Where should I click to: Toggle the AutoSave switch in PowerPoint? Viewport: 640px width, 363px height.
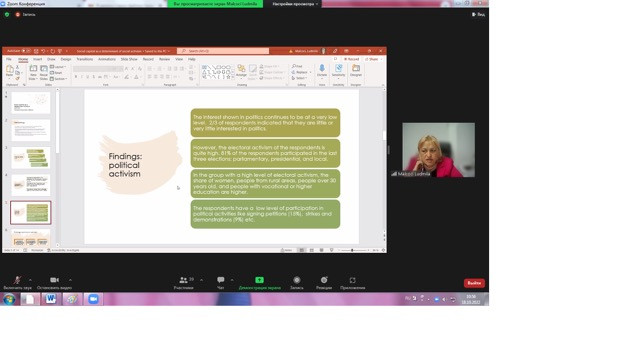pos(26,51)
